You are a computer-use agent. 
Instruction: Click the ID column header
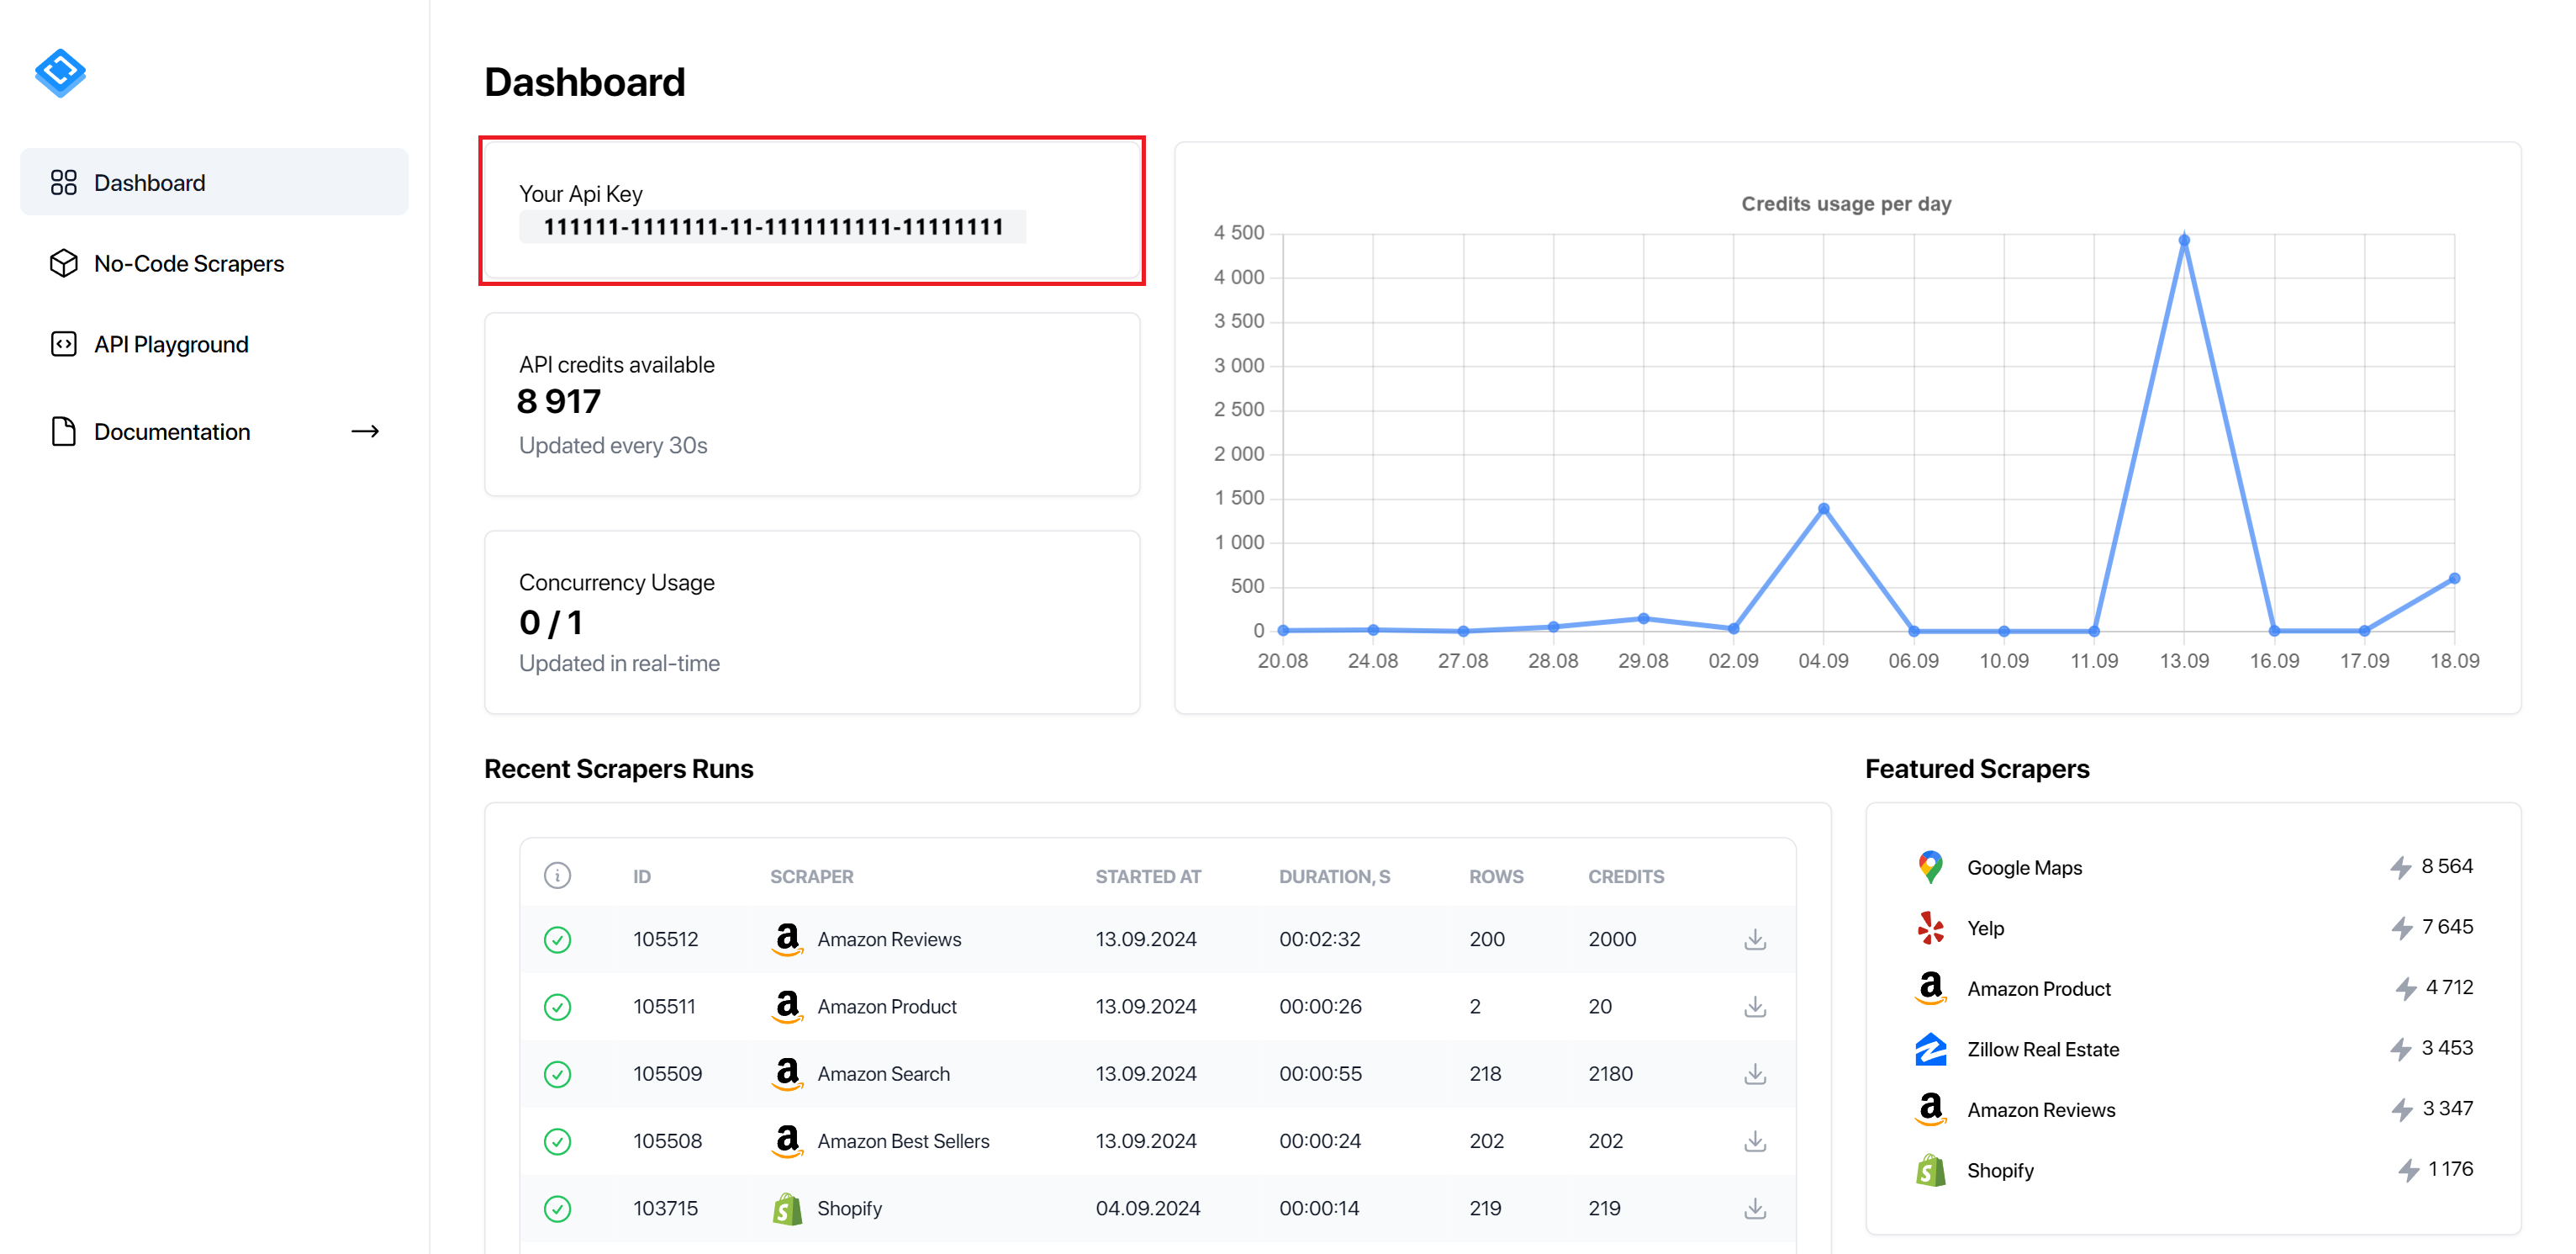click(641, 876)
